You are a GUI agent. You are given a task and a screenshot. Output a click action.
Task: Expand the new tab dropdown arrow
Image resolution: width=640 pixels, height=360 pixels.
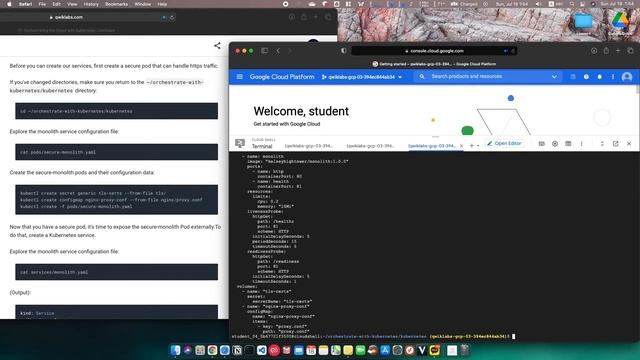point(478,146)
